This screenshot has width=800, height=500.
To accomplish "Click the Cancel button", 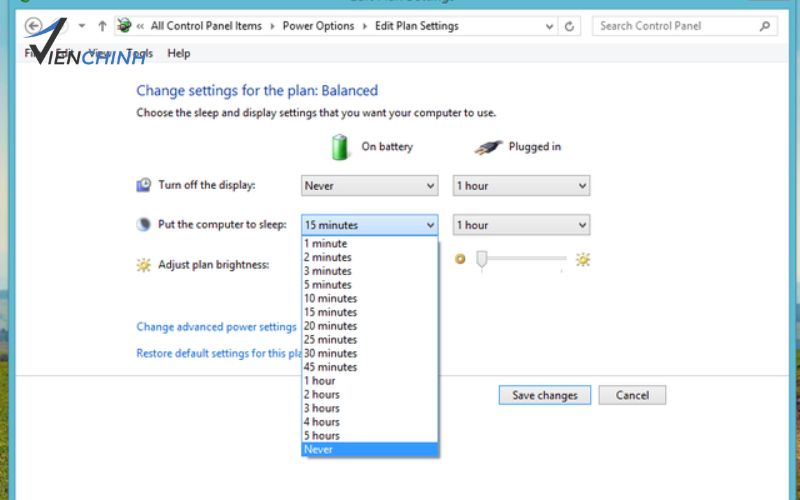I will point(632,395).
